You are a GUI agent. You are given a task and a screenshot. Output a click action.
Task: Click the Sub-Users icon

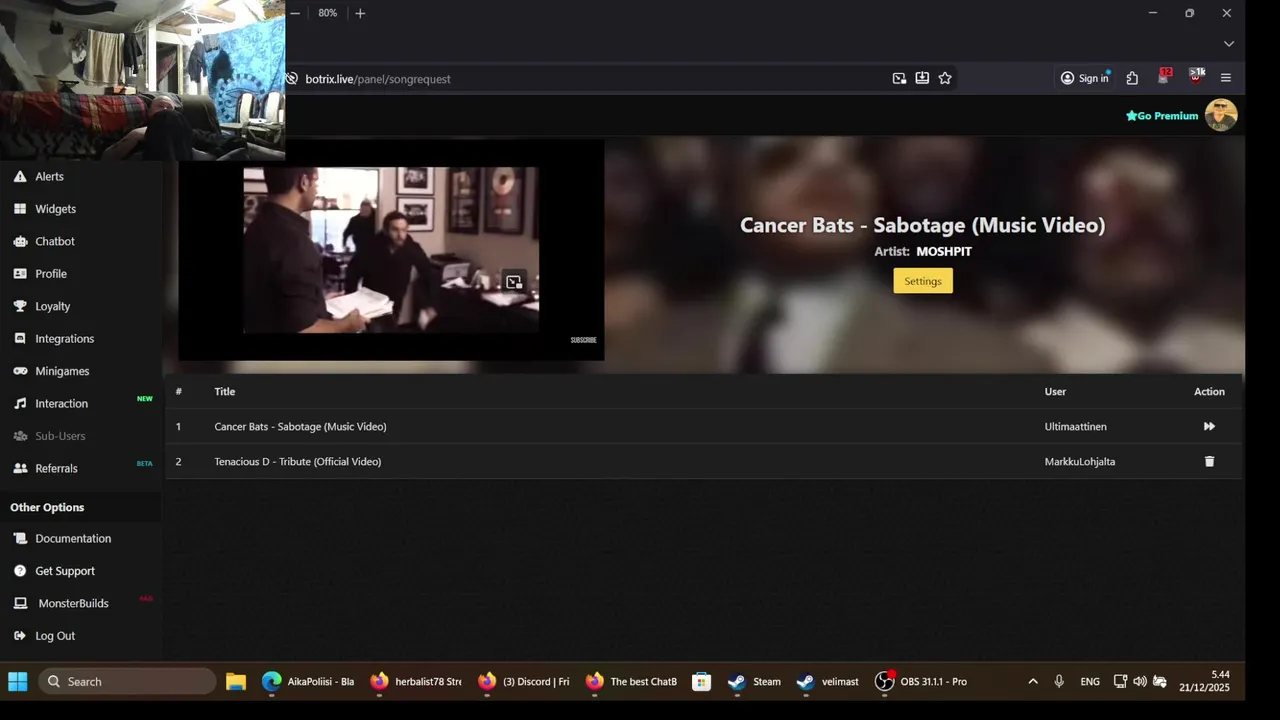coord(20,436)
